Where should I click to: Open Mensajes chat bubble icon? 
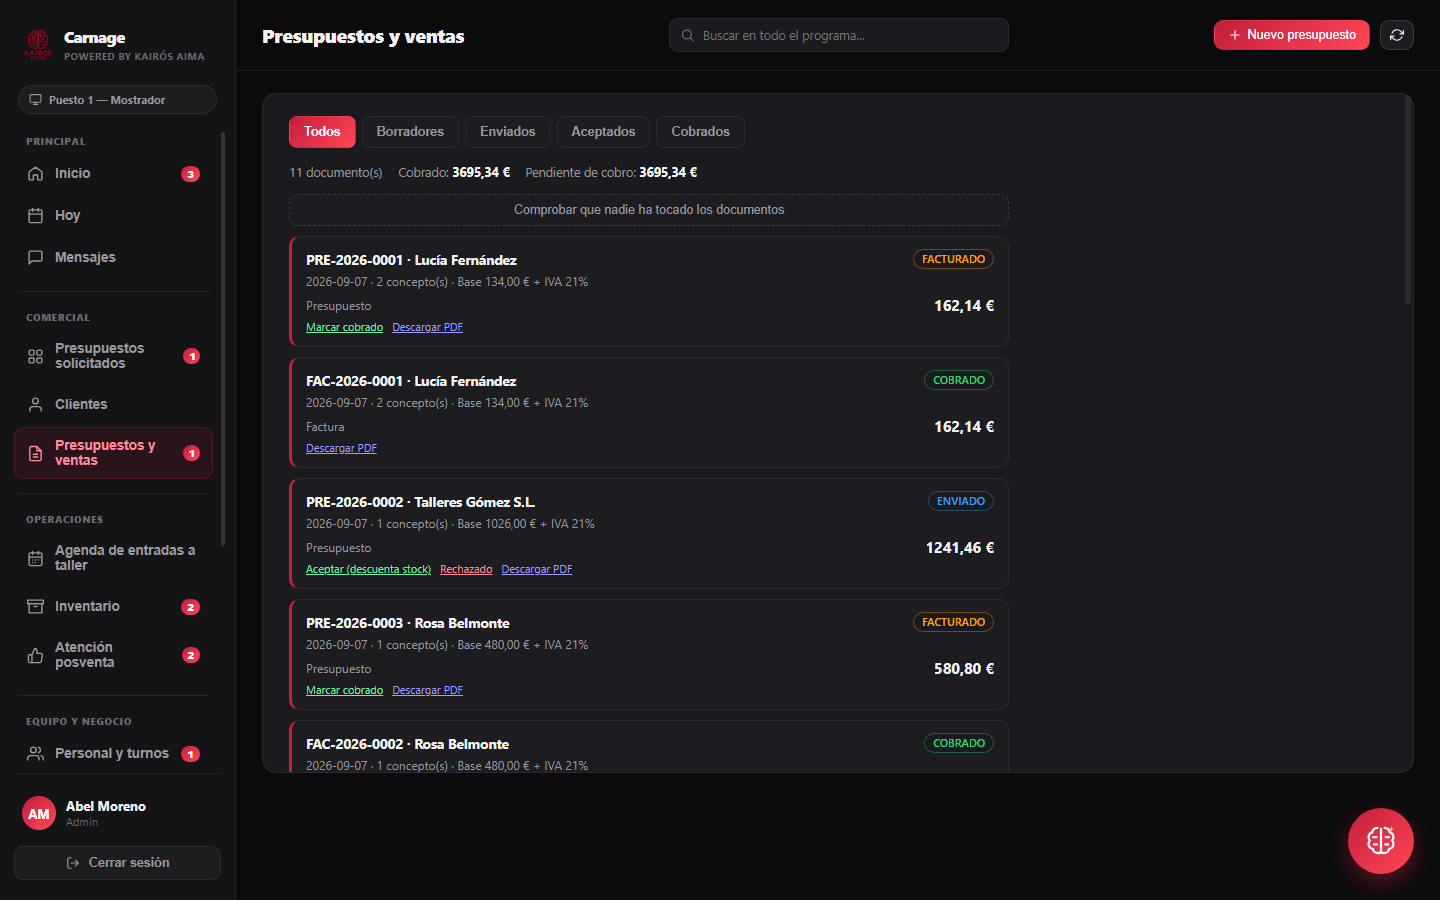pos(35,258)
